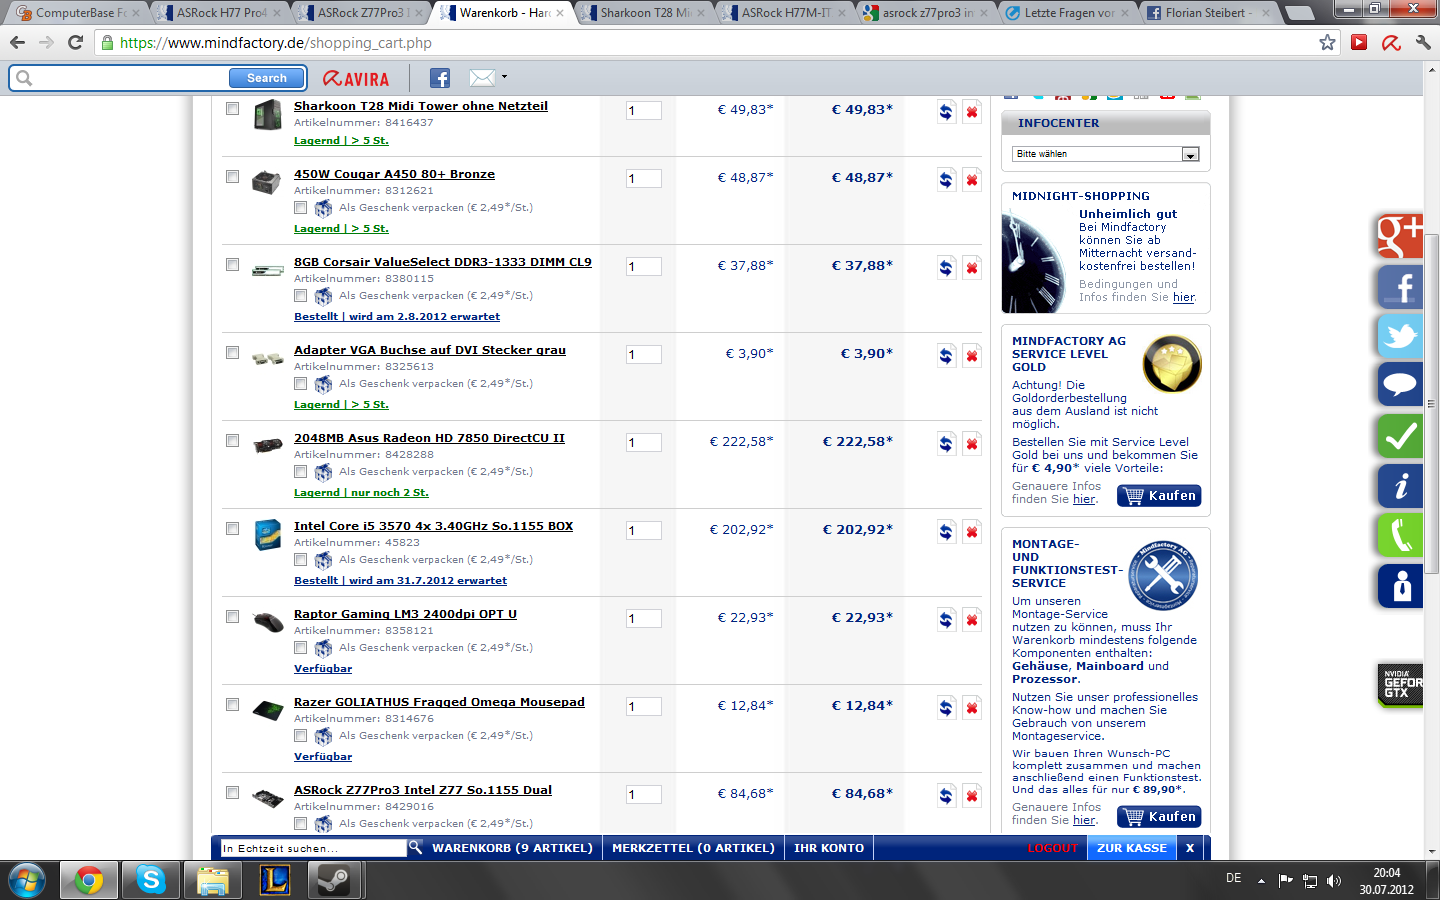Switch to Florian Steibert Facebook tab
1440x900 pixels.
(x=1206, y=13)
